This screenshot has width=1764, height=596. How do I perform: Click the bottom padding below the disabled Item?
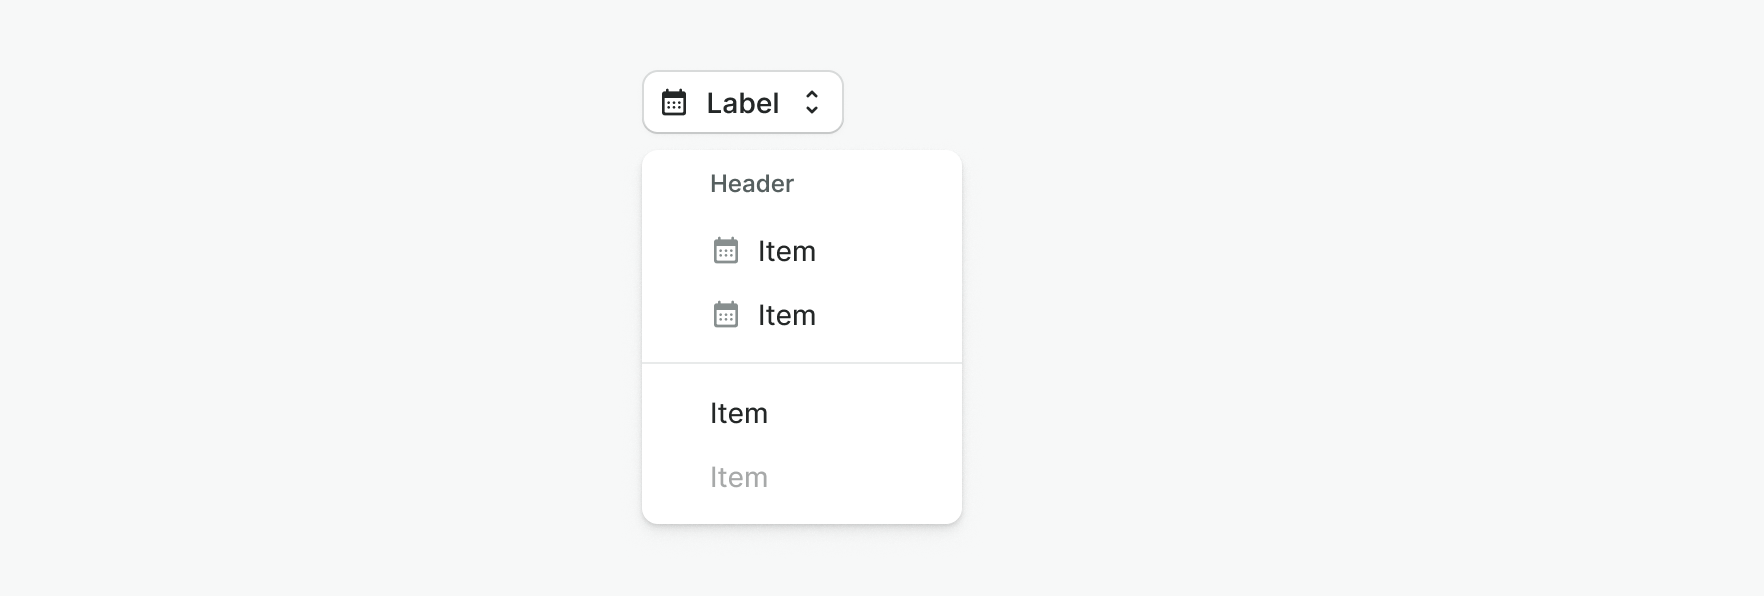802,512
